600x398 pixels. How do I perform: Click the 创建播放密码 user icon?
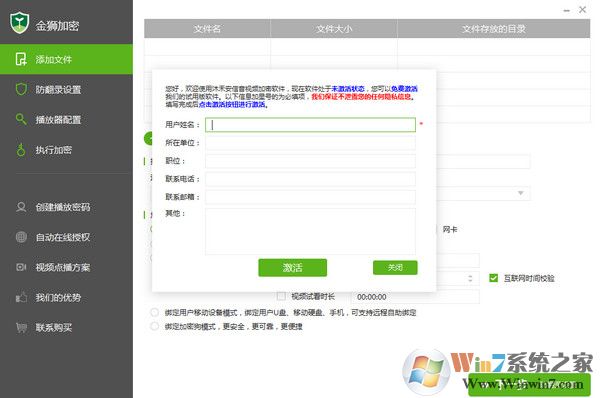21,207
